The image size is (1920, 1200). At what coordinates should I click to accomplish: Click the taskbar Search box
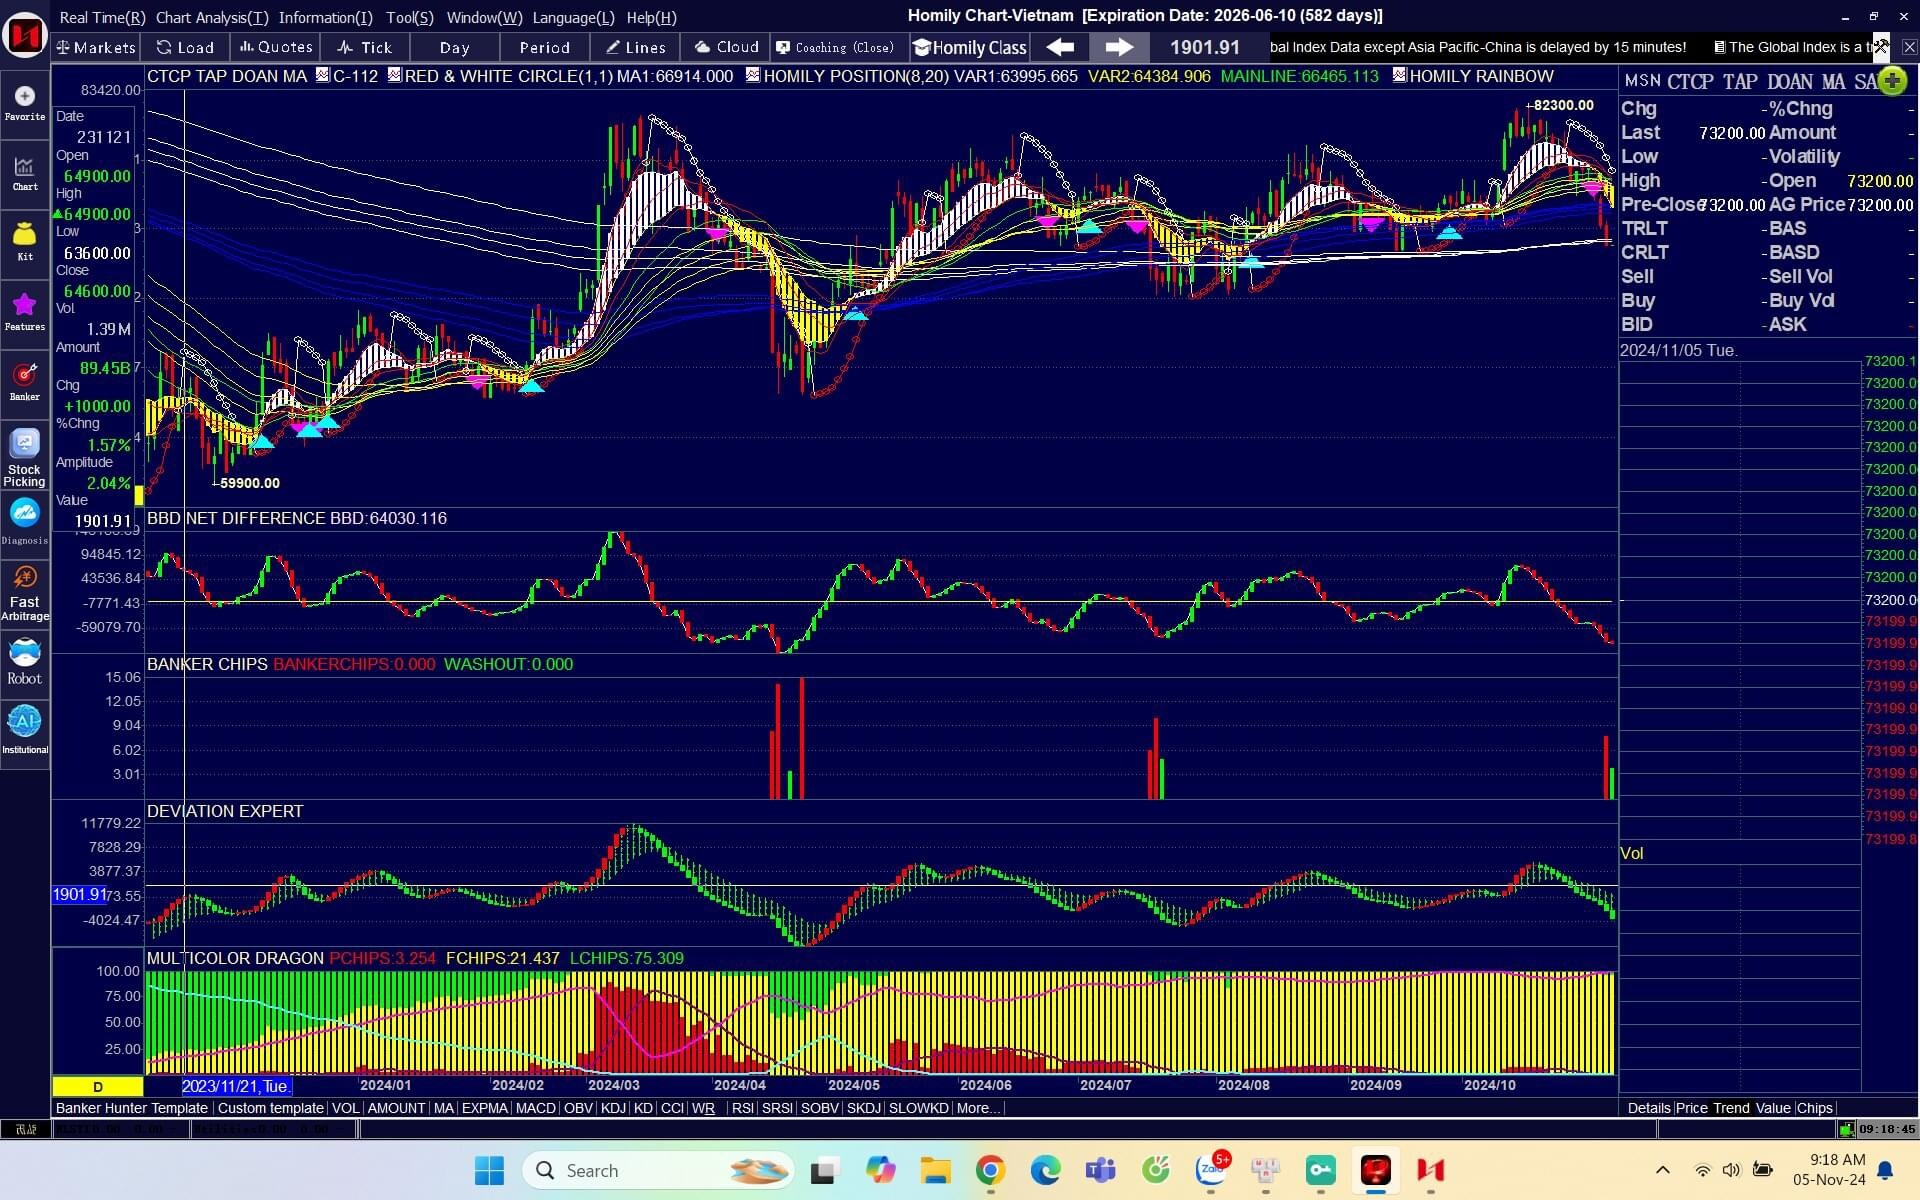click(660, 1170)
